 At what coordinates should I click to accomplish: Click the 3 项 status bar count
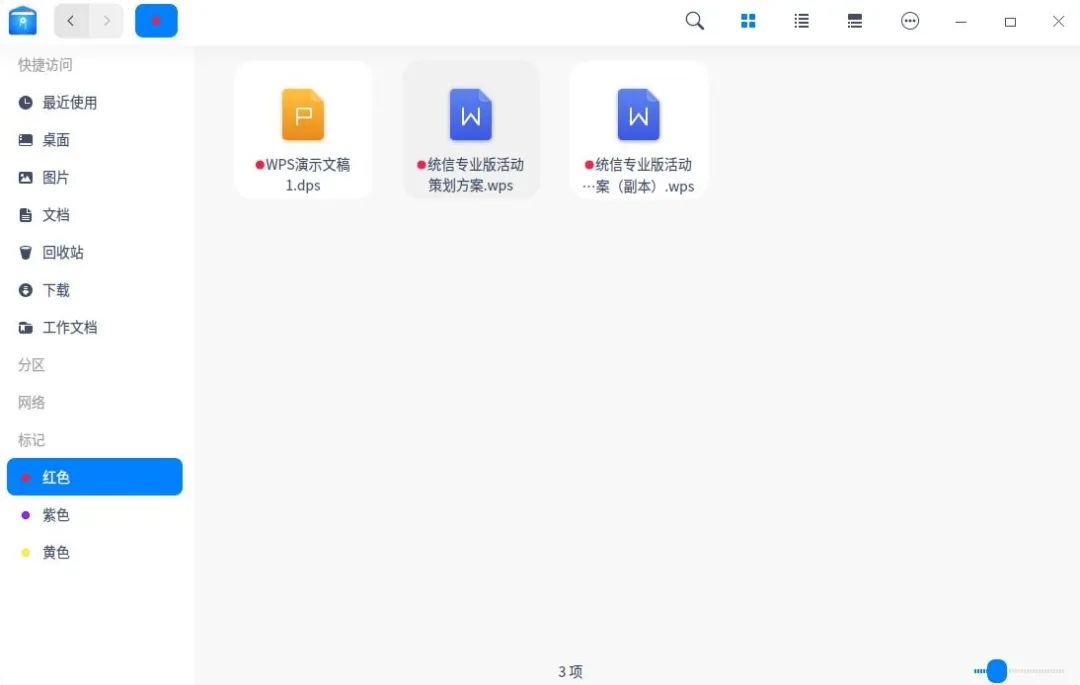[x=570, y=671]
